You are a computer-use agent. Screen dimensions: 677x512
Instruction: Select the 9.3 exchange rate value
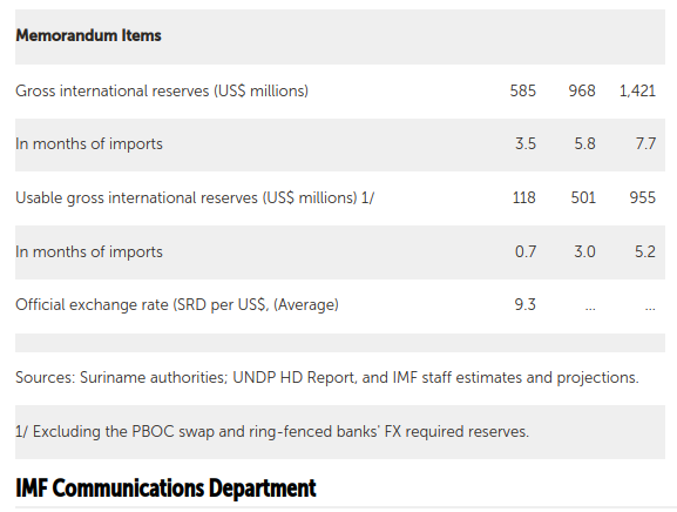tap(525, 305)
